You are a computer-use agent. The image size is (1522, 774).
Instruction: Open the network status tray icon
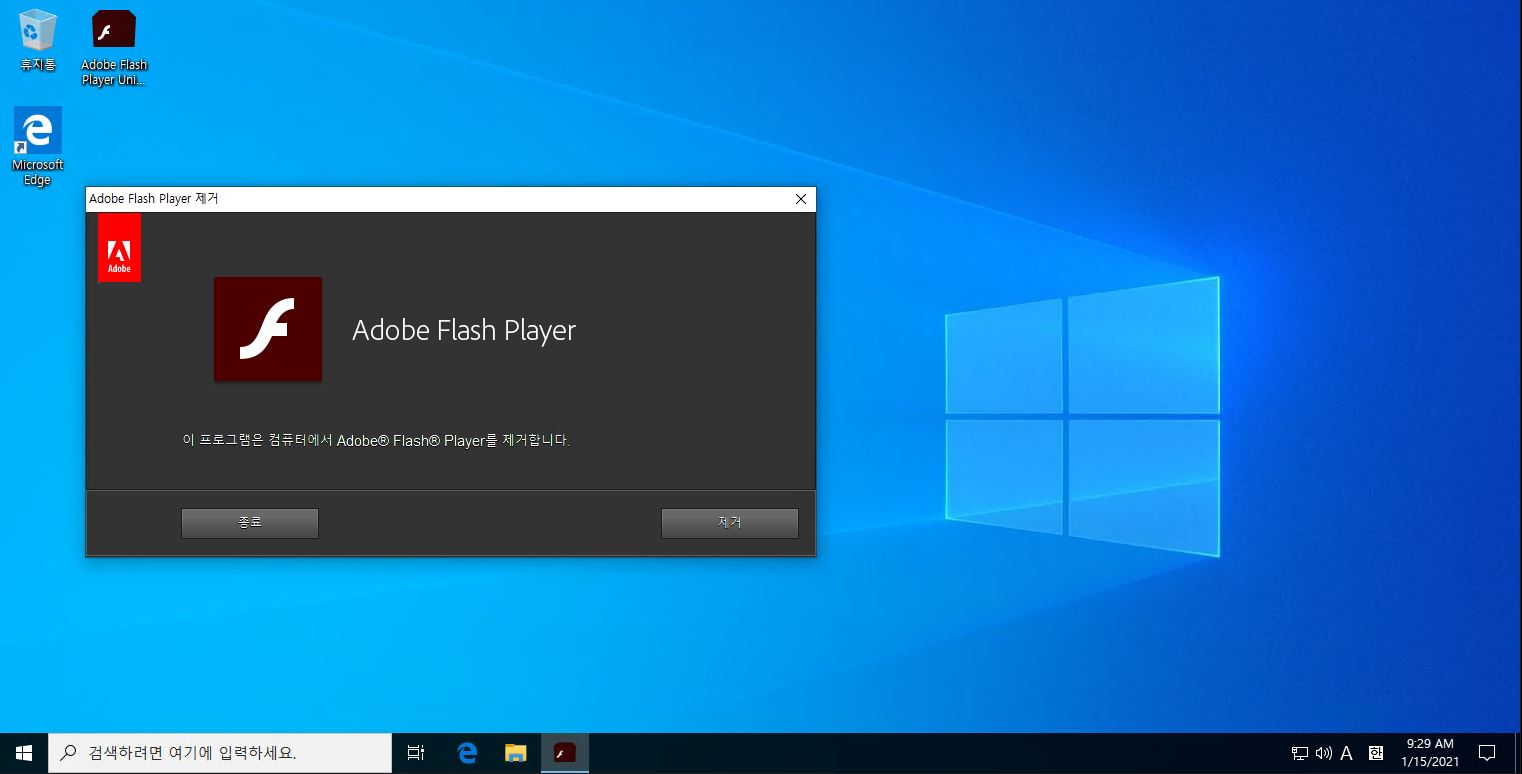click(x=1299, y=753)
